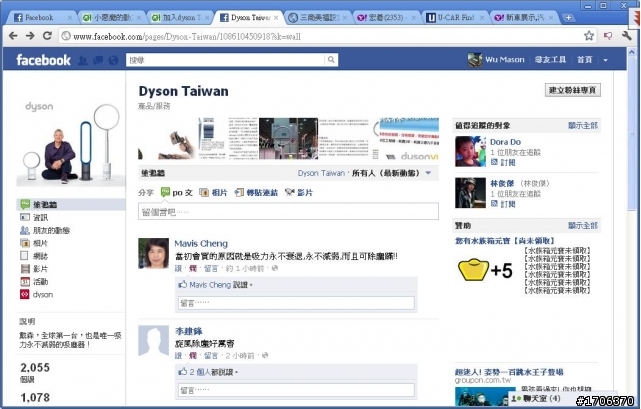Open the new tab button
Viewport: 641px width, 409px height.
coord(568,18)
